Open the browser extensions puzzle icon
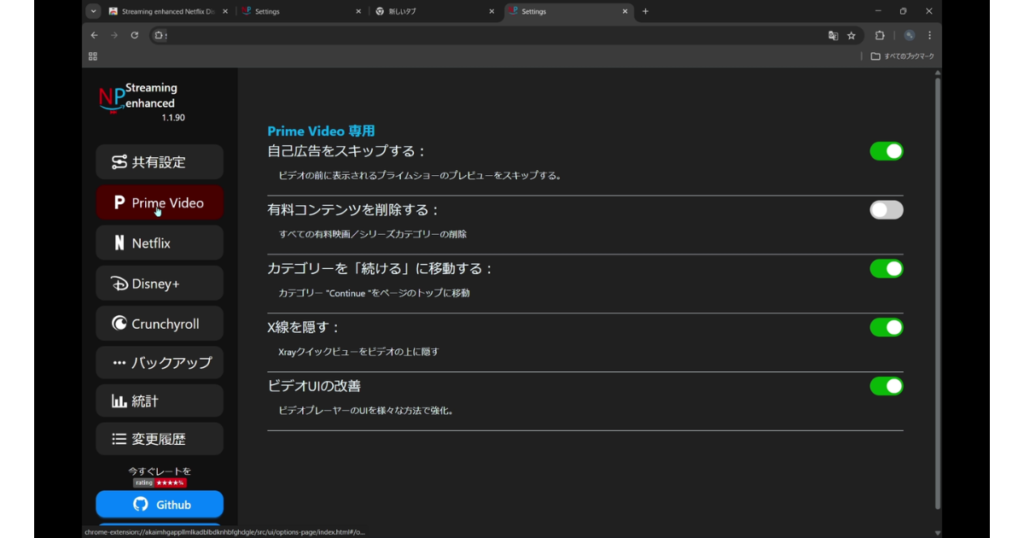This screenshot has width=1024, height=538. coord(880,35)
